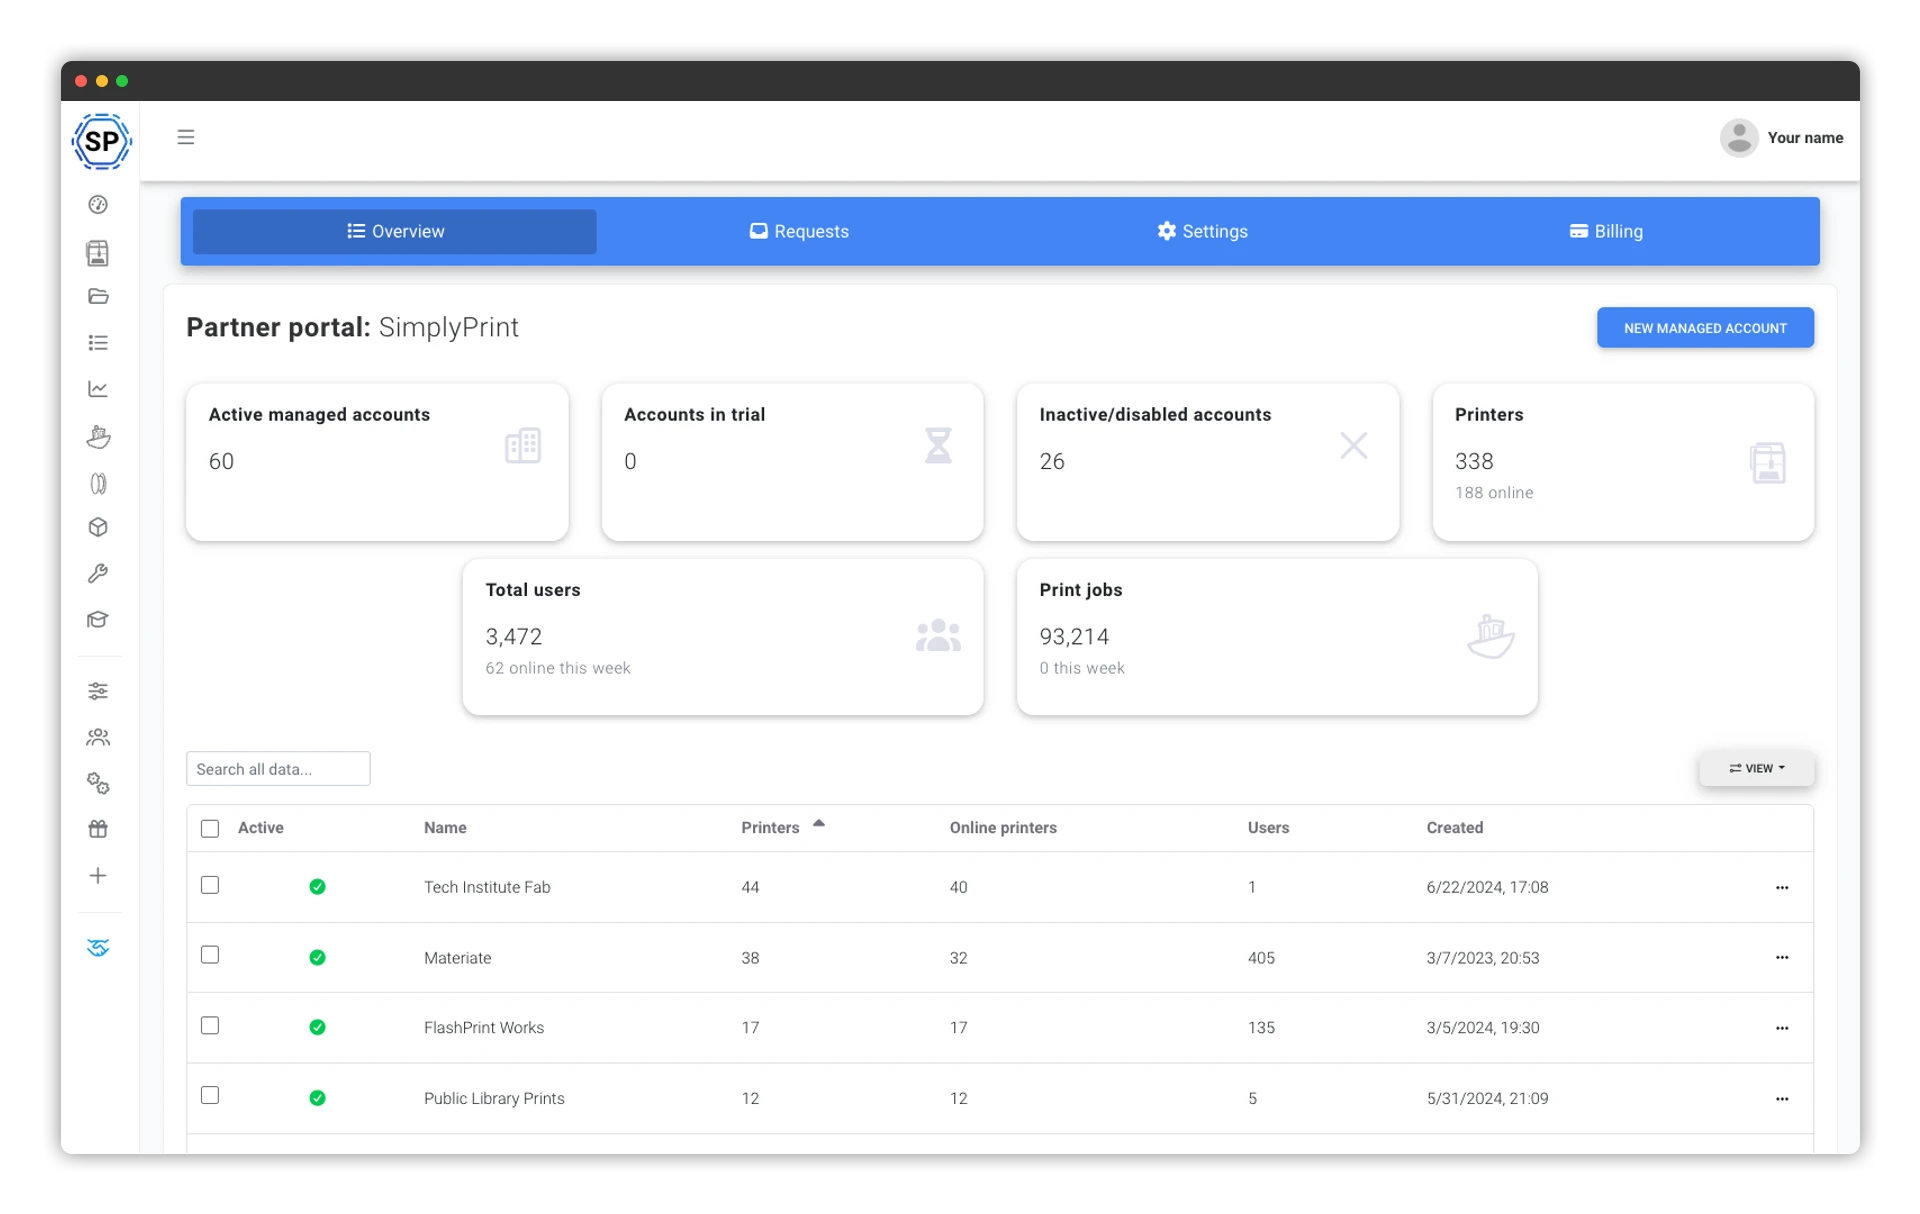Open the gift box icon in sidebar
This screenshot has width=1920, height=1214.
pos(98,829)
